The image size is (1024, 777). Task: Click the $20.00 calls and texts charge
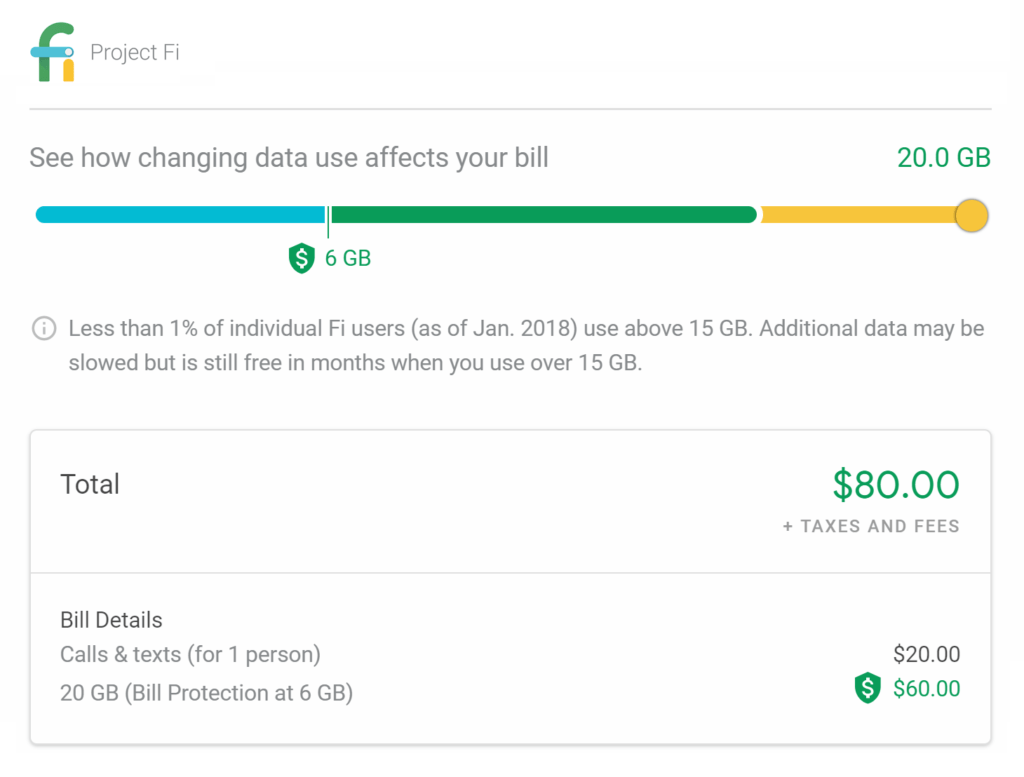click(x=927, y=654)
